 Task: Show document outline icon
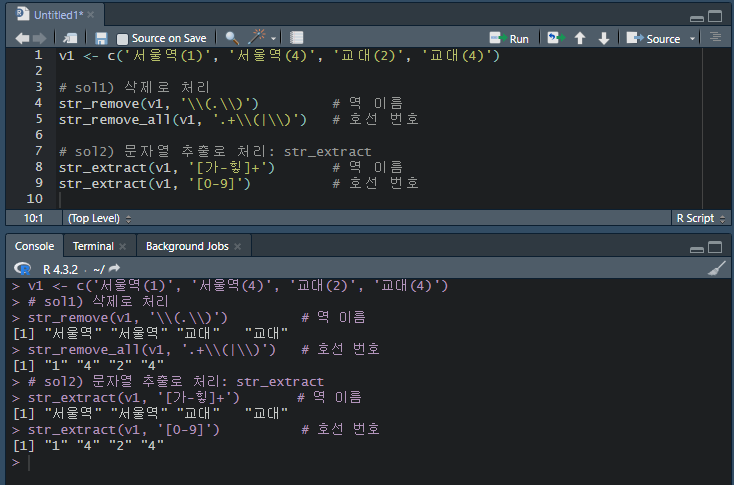715,37
